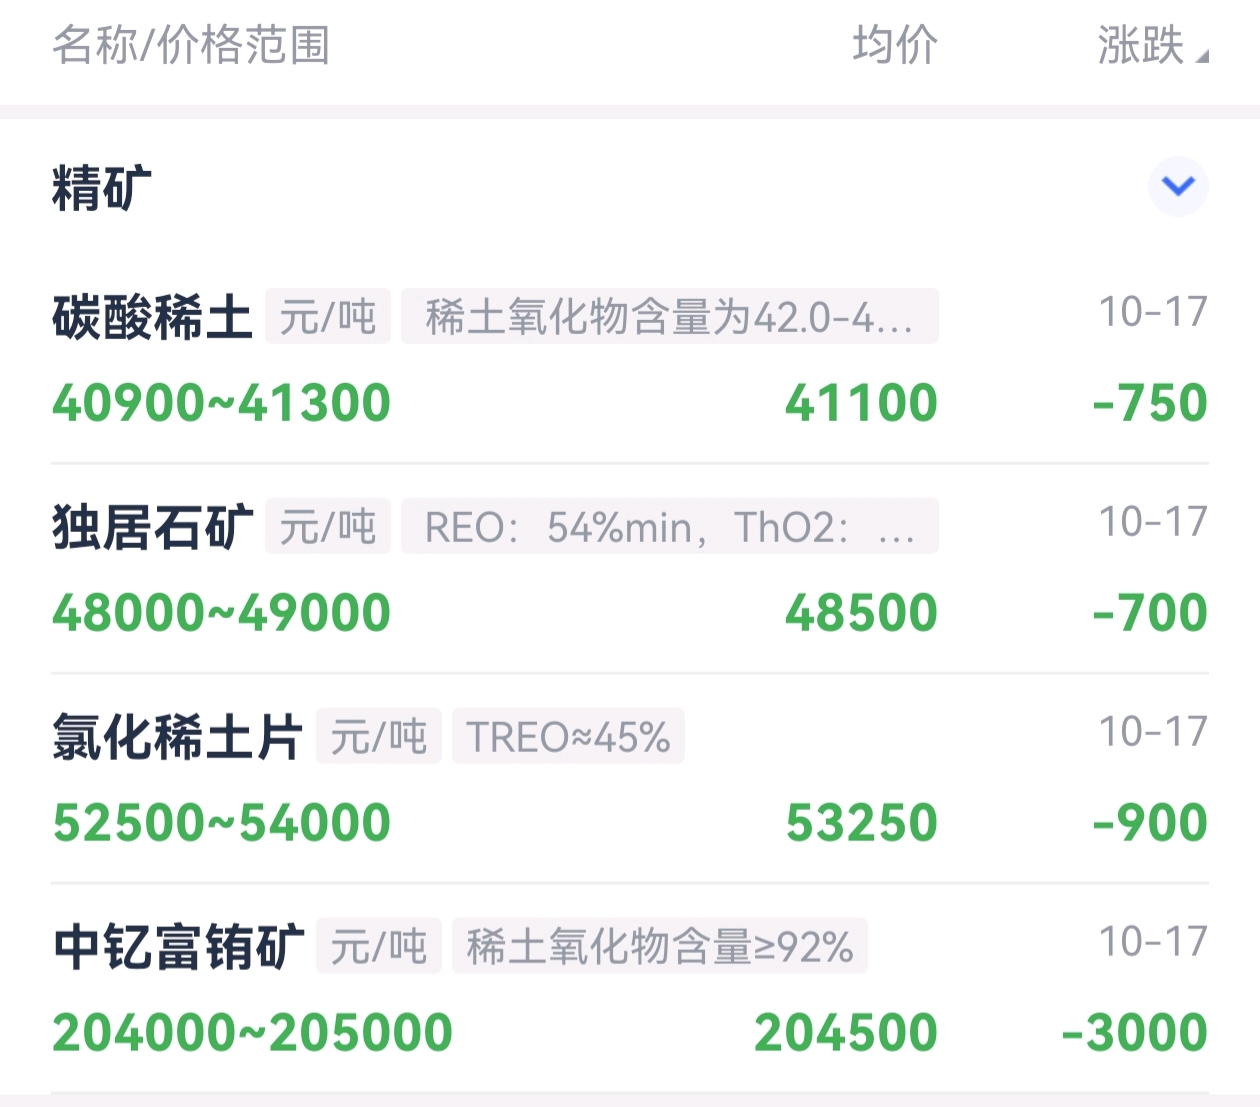
Task: Tap the REO: 54%min spec tag
Action: coord(669,527)
